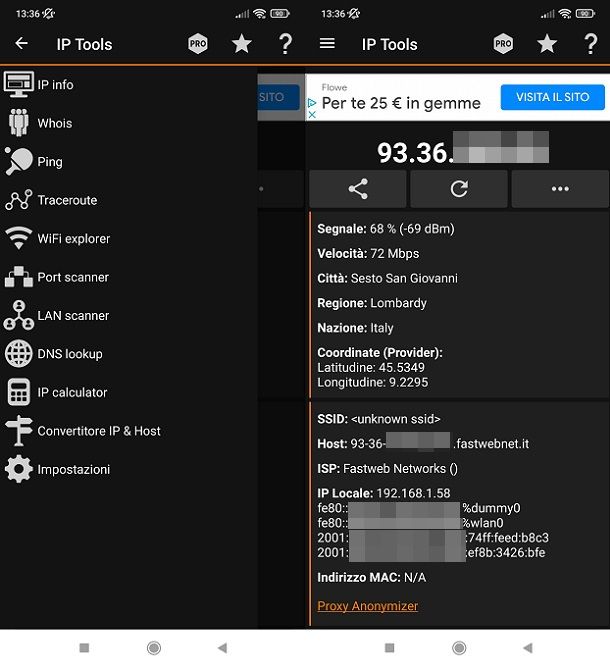
Task: Click the LAN scanner network icon
Action: (x=18, y=315)
